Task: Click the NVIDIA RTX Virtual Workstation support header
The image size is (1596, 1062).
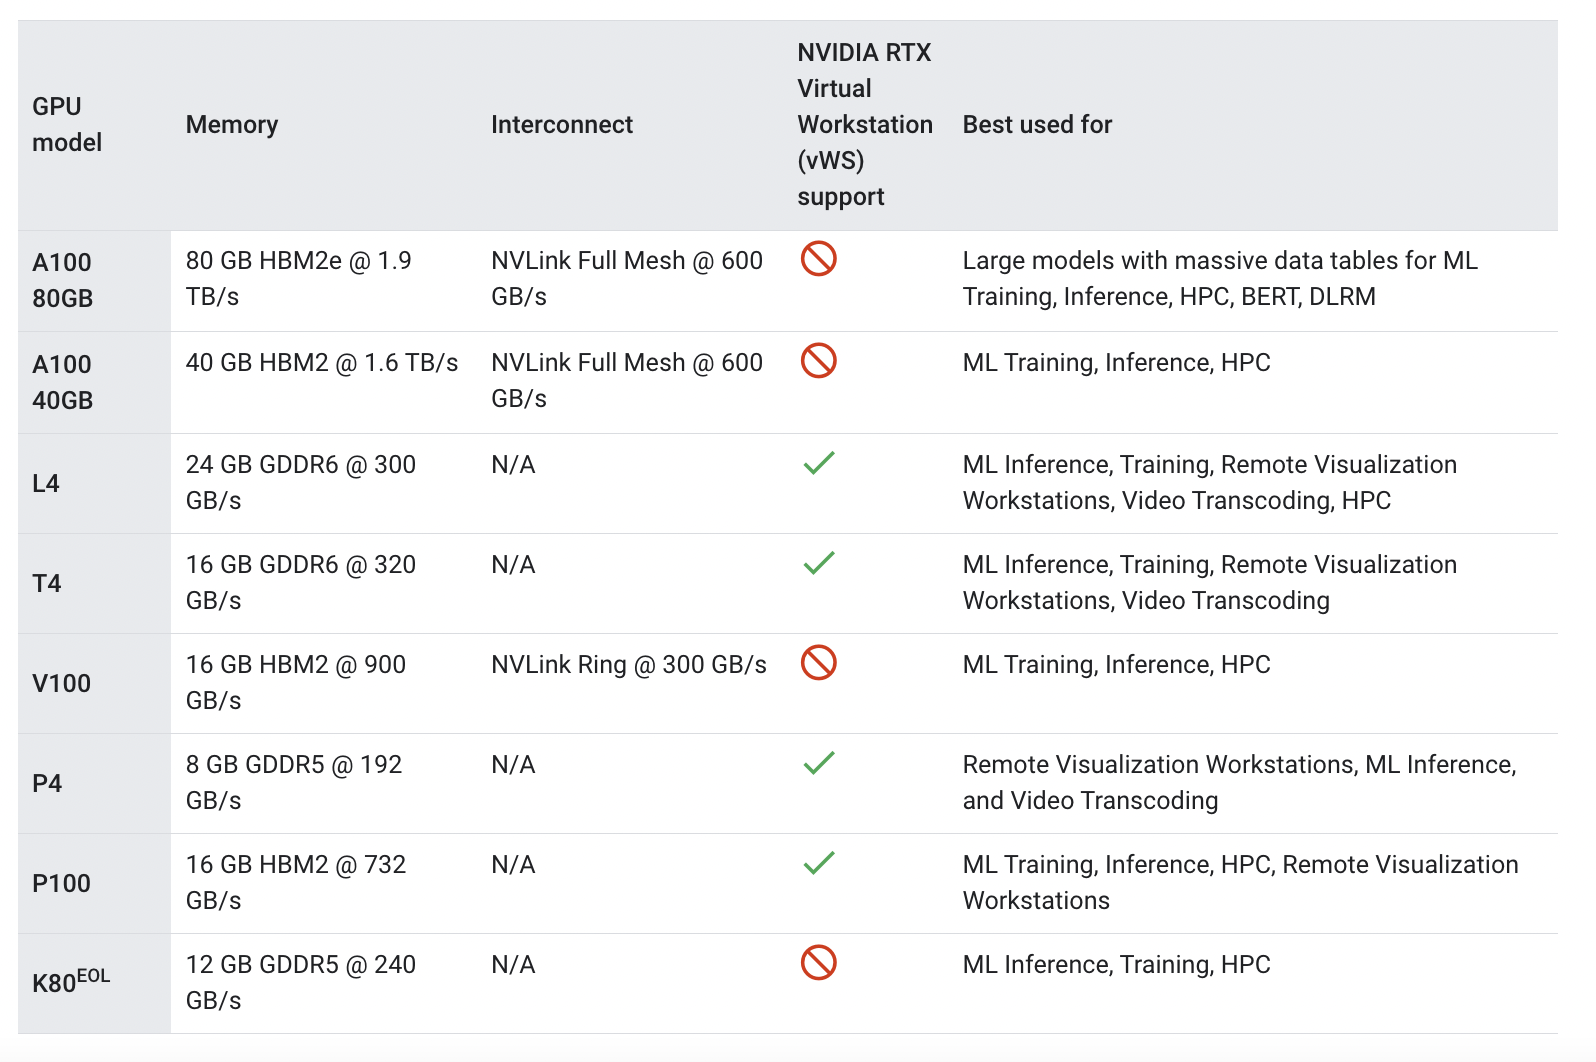Action: pyautogui.click(x=864, y=124)
